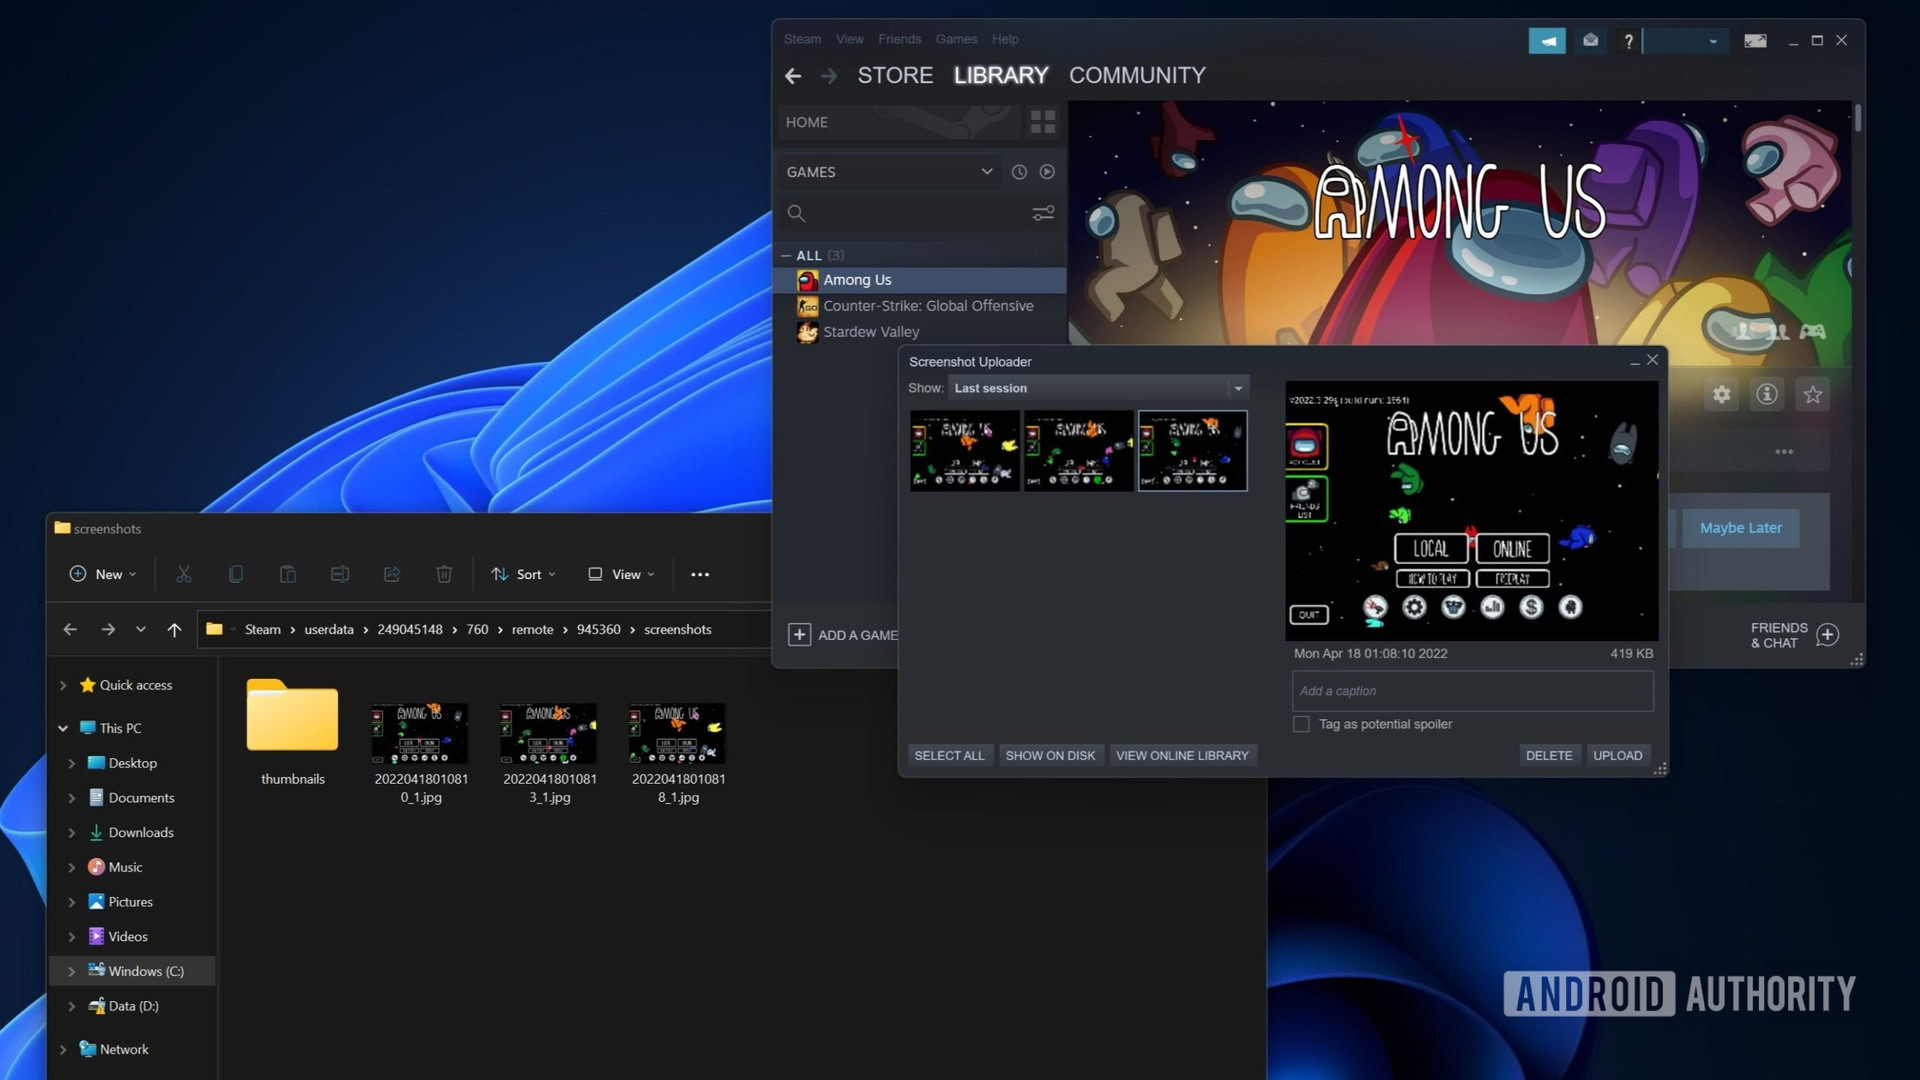Open the Friends menu in Steam
This screenshot has height=1080, width=1920.
899,39
